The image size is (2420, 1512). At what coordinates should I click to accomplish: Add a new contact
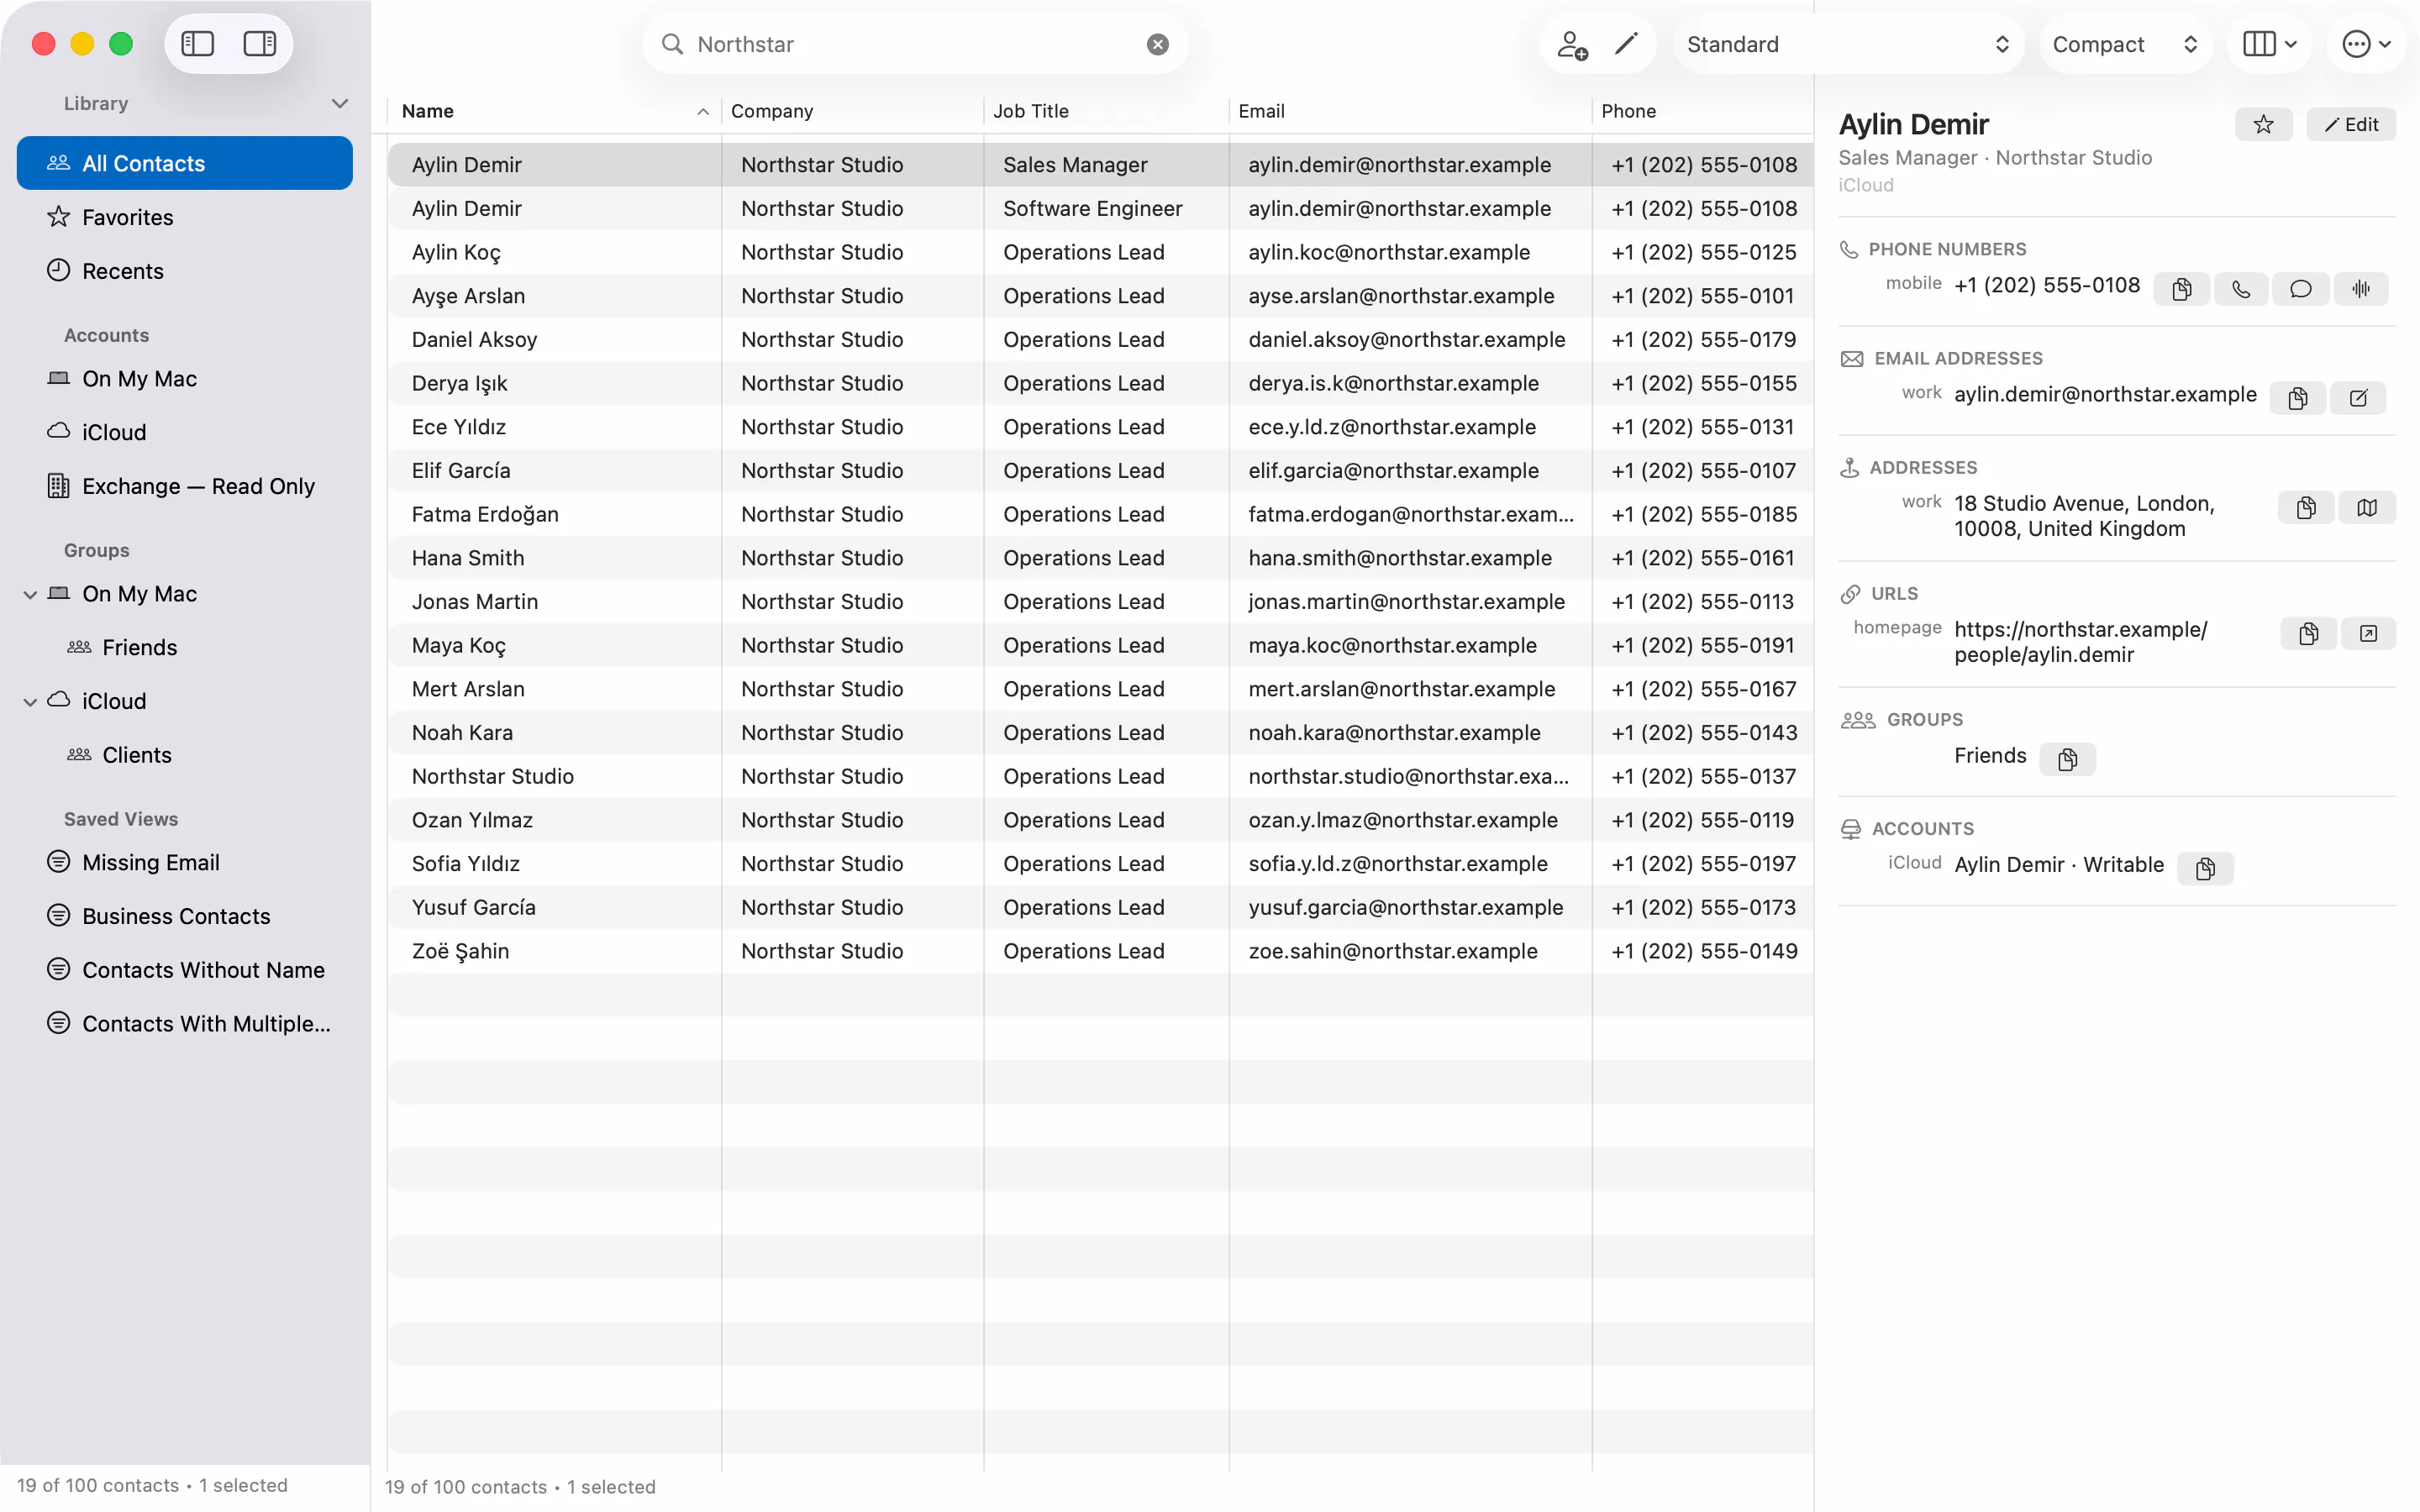point(1572,44)
